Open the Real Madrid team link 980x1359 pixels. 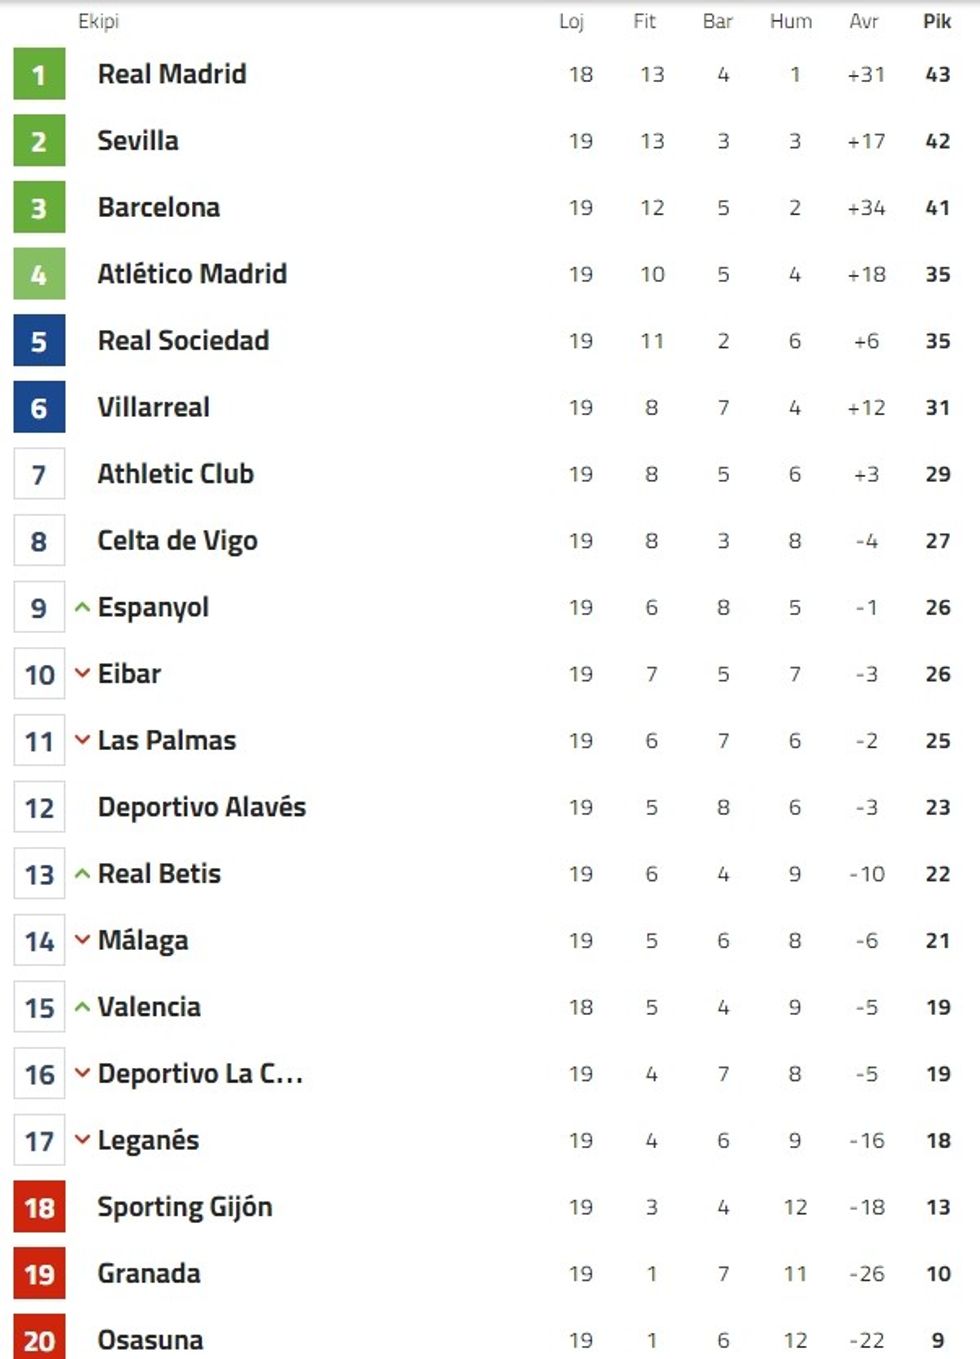pos(172,74)
